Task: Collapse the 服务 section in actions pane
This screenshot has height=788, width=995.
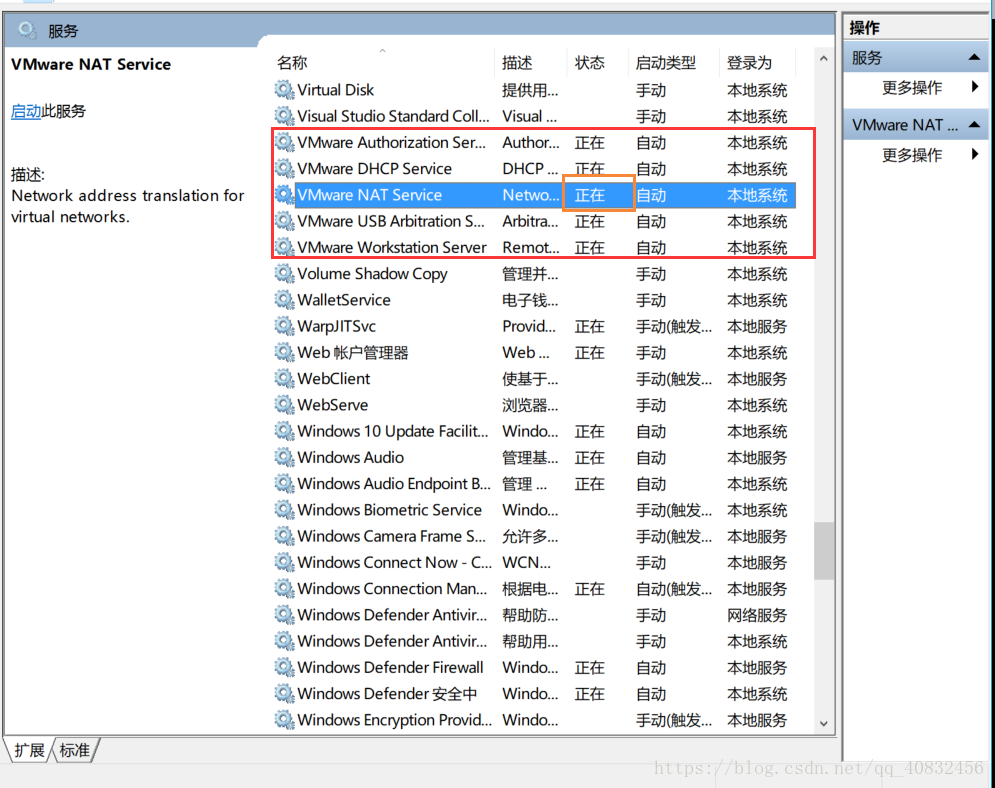Action: tap(974, 58)
